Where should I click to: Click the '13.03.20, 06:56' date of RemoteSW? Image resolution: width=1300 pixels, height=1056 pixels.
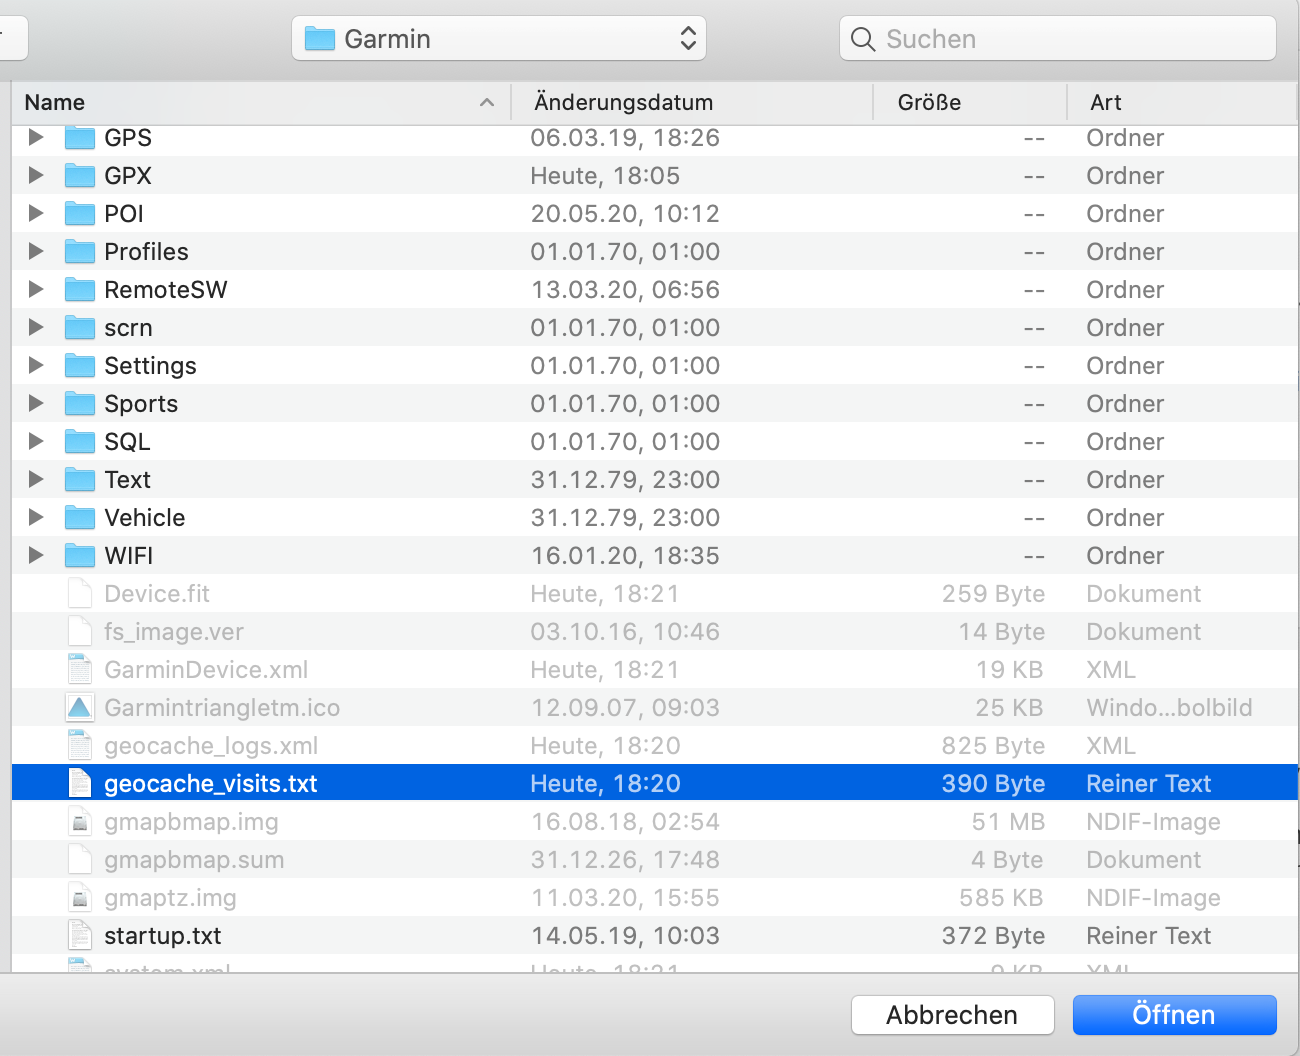pyautogui.click(x=625, y=289)
